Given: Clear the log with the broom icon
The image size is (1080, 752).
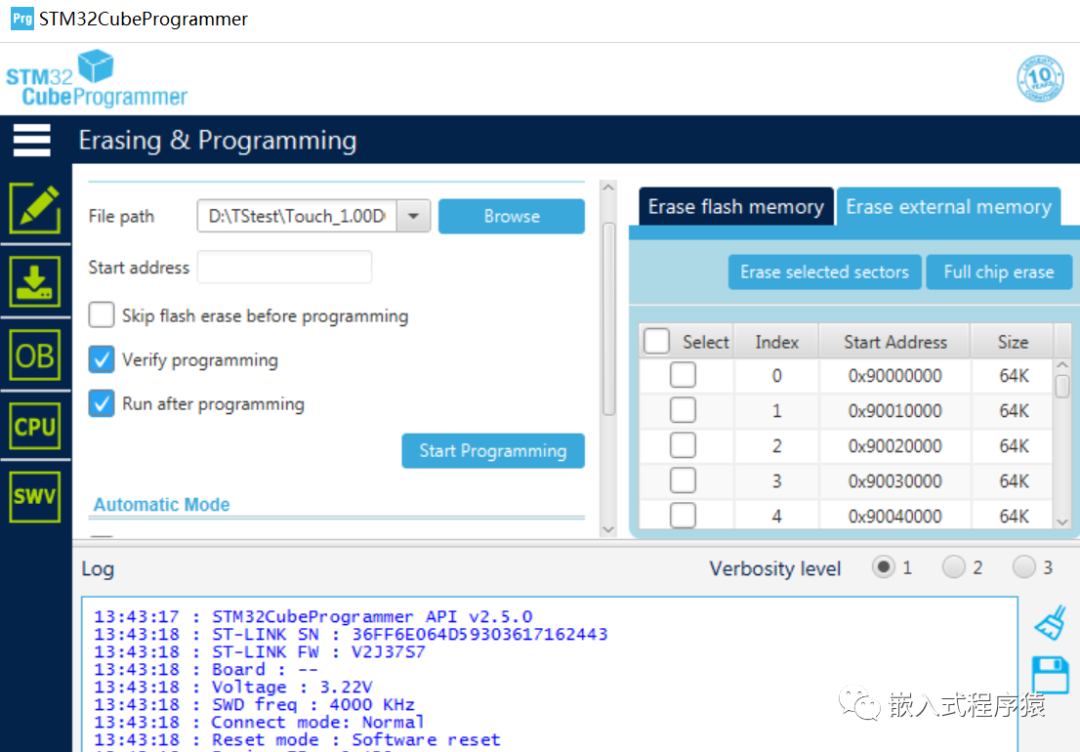Looking at the screenshot, I should coord(1051,620).
